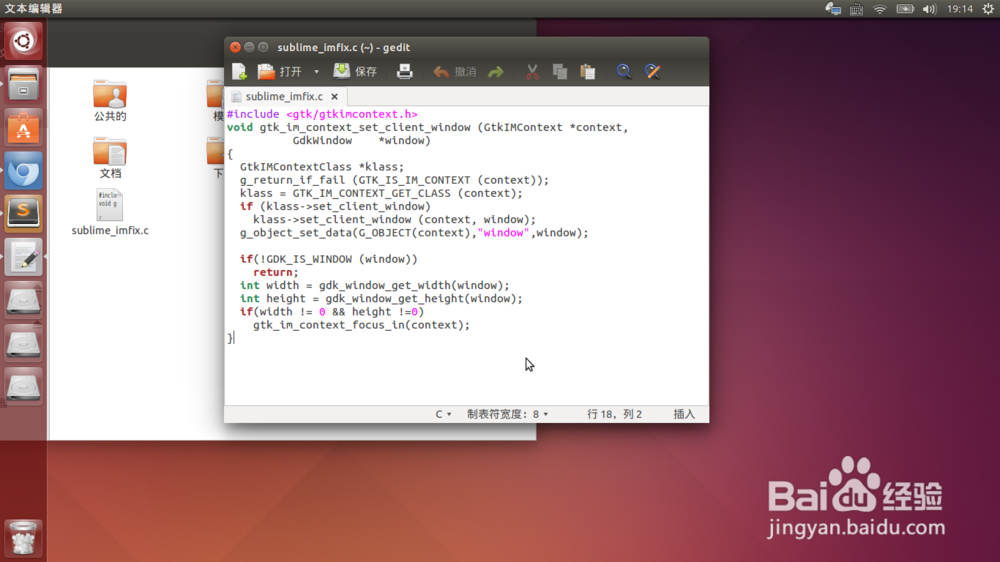The width and height of the screenshot is (1000, 562).
Task: Launch the Chromium browser
Action: 24,171
